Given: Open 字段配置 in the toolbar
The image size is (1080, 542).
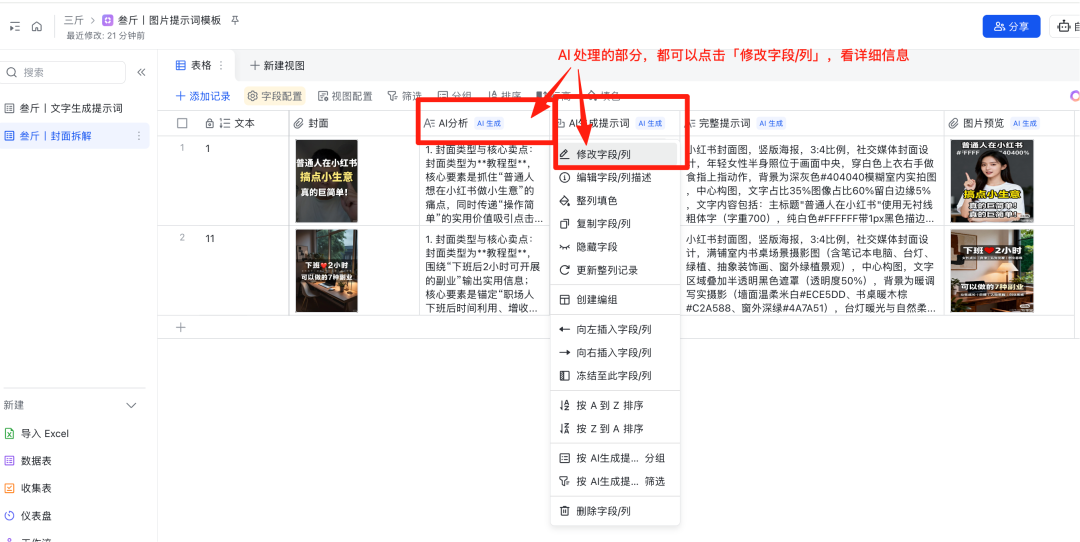Looking at the screenshot, I should [275, 96].
